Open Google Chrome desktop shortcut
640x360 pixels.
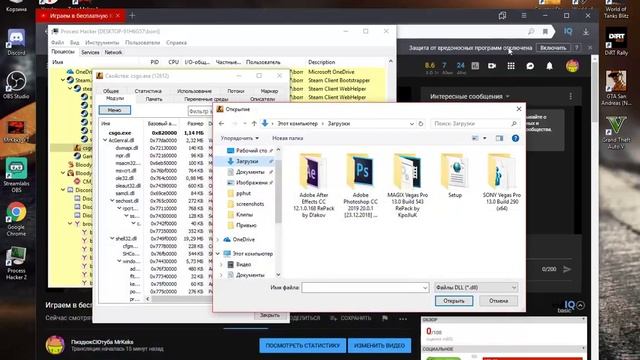[x=16, y=219]
